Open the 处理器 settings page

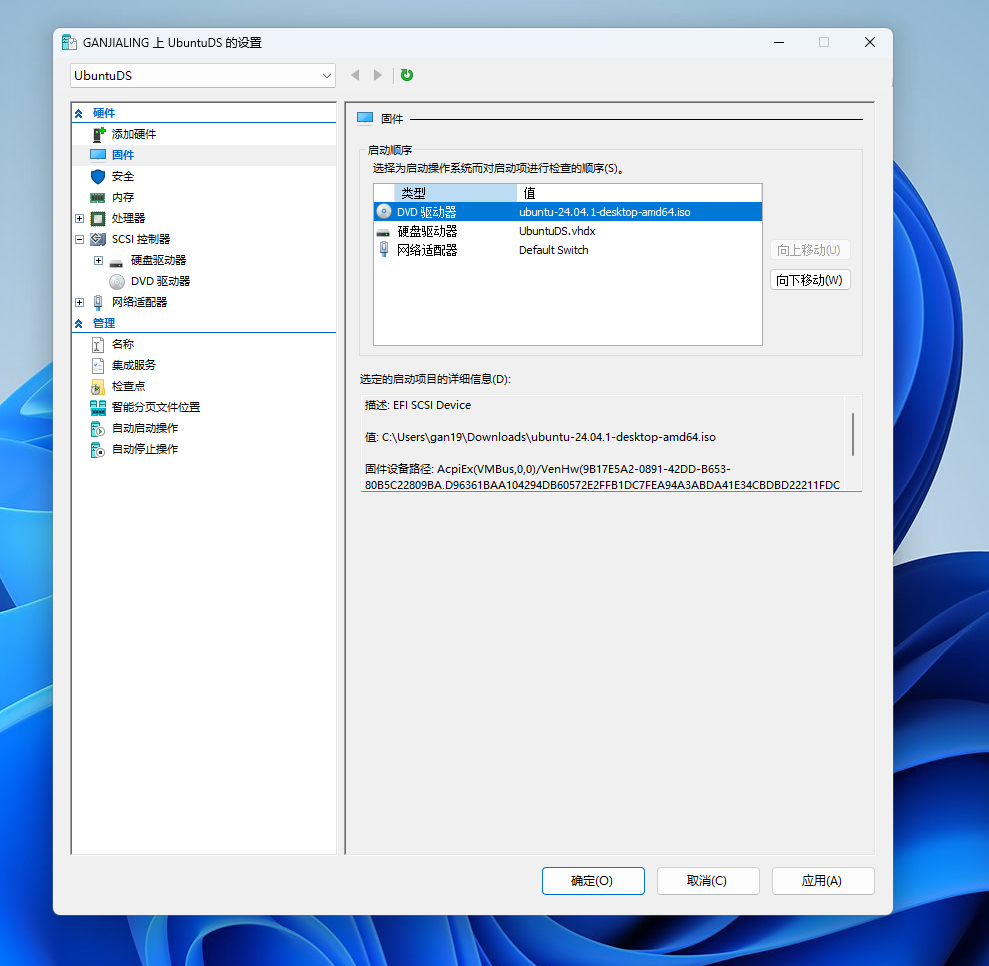(128, 218)
